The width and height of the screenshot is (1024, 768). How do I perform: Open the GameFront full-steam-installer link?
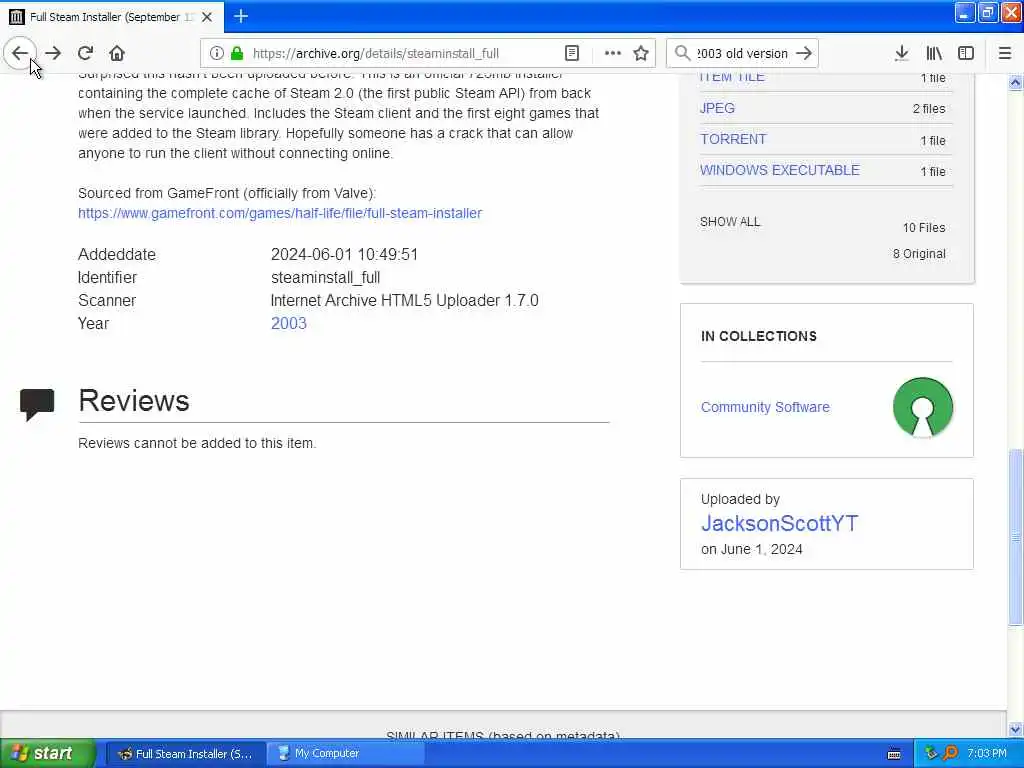[280, 213]
